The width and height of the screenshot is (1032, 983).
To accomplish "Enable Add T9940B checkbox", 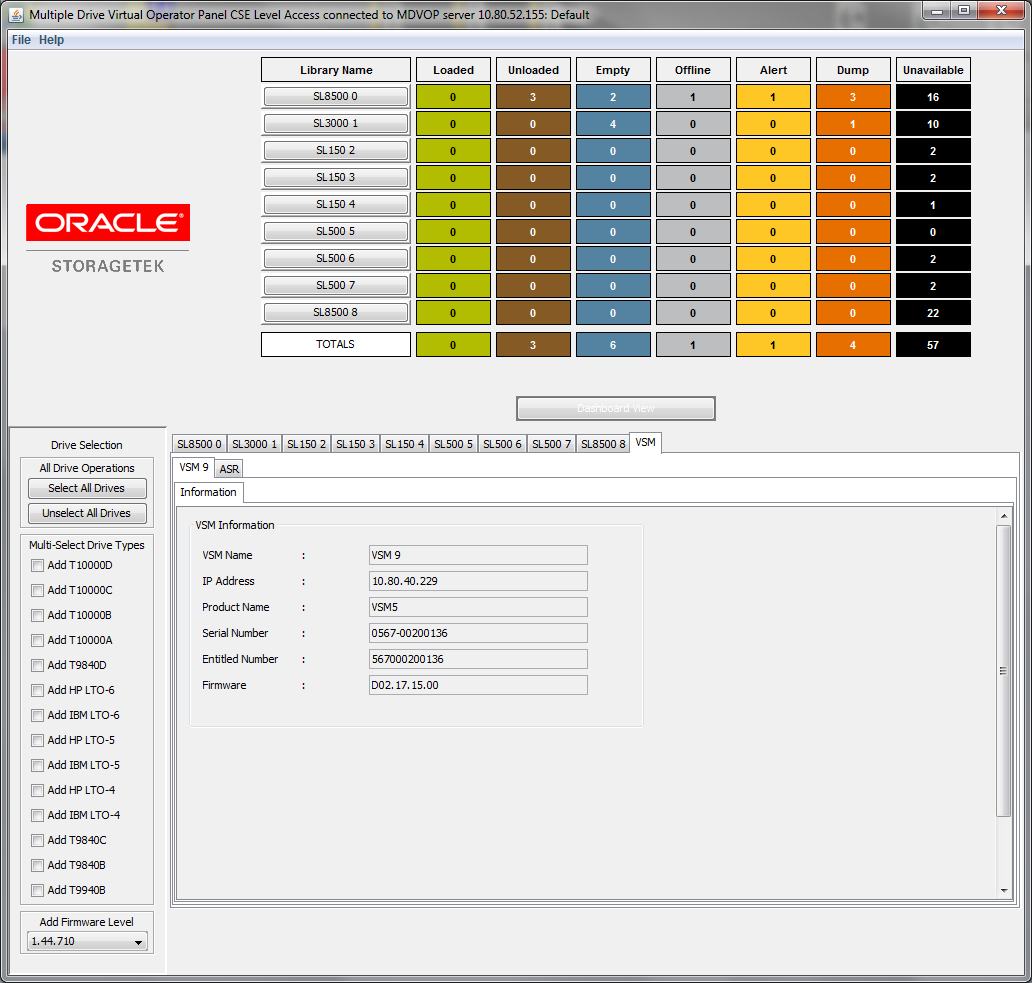I will pos(38,890).
